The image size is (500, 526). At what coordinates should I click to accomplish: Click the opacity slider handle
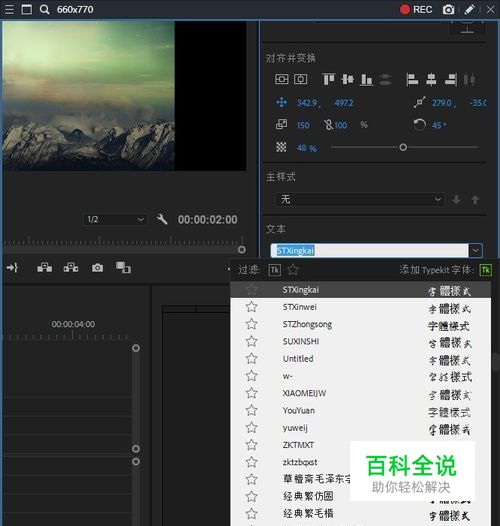(403, 147)
